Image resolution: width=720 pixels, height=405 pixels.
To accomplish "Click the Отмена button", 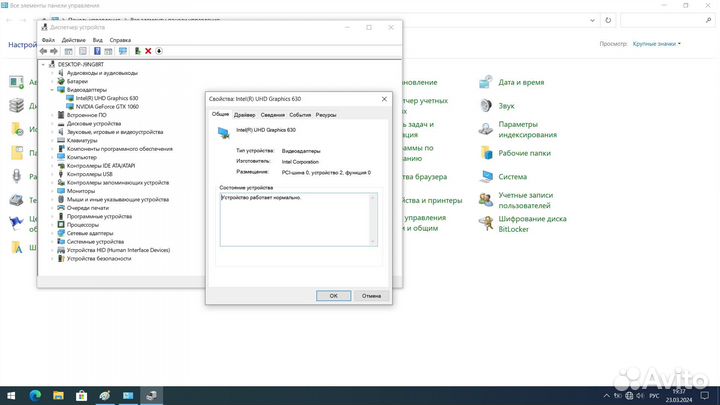I will [x=371, y=295].
